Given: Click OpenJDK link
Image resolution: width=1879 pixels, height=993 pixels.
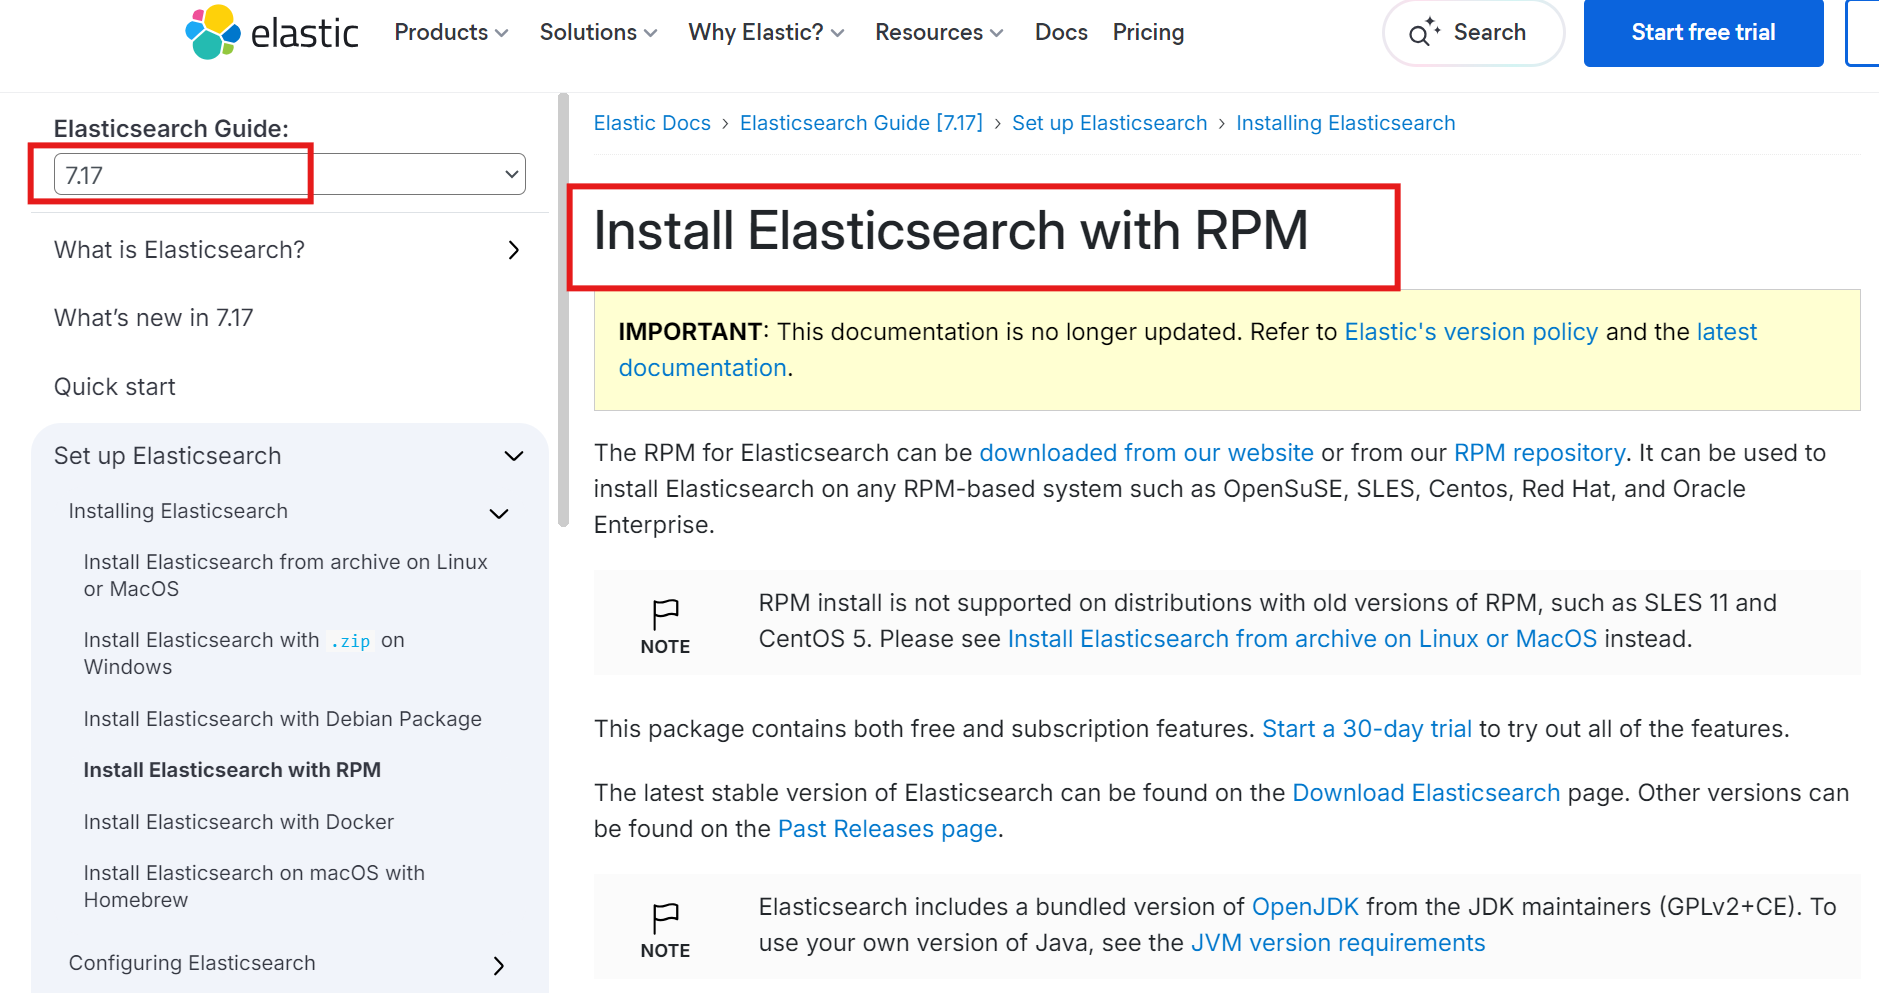Looking at the screenshot, I should click(1305, 907).
